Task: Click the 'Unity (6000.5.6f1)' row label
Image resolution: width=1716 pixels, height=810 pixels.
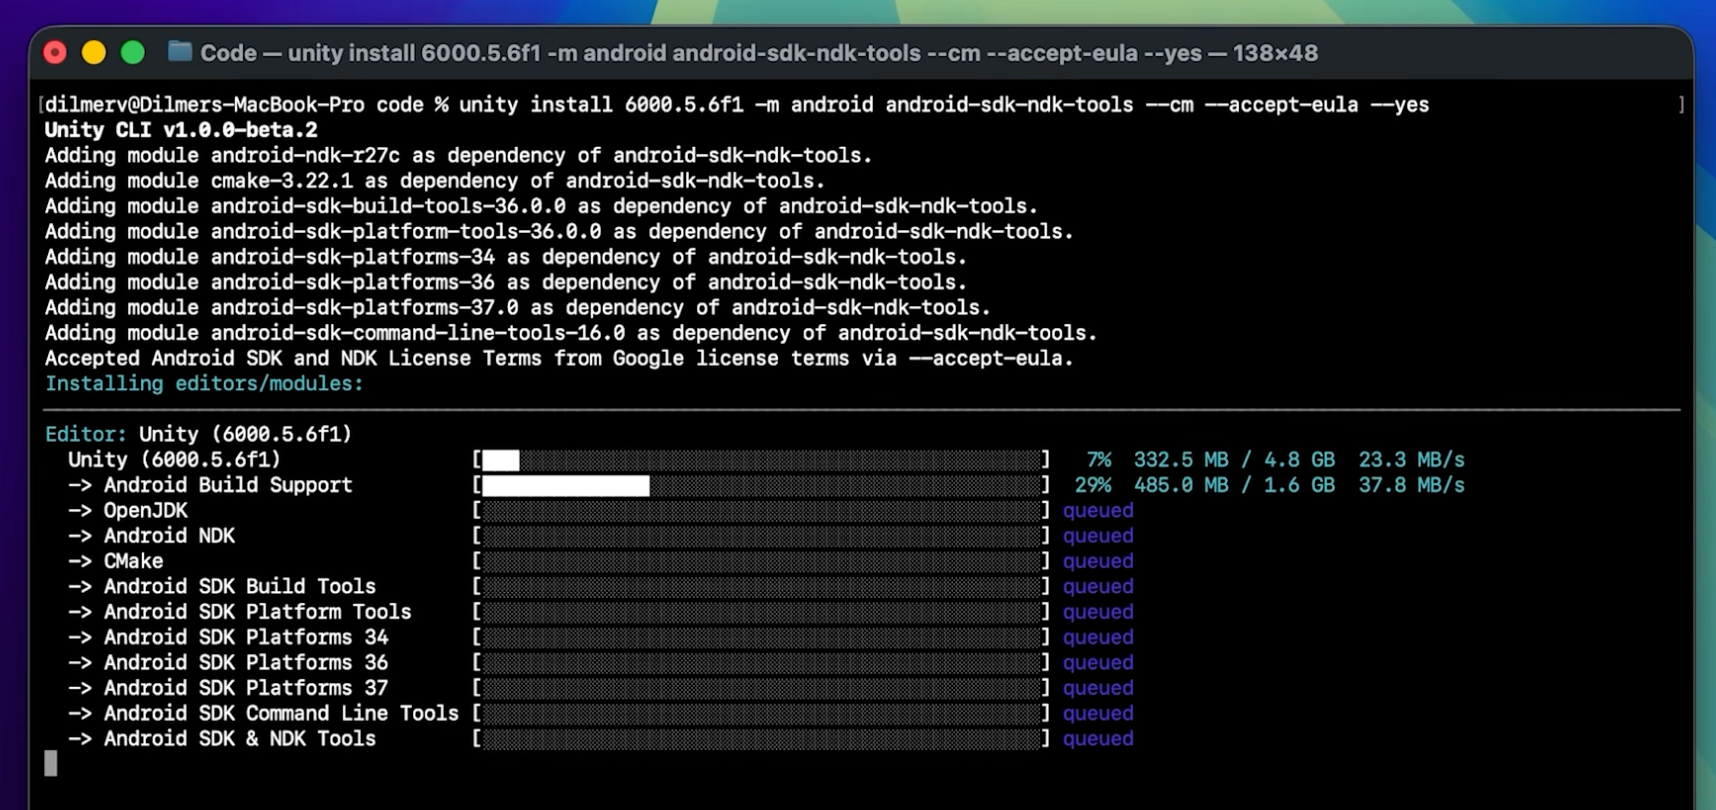Action: coord(174,460)
